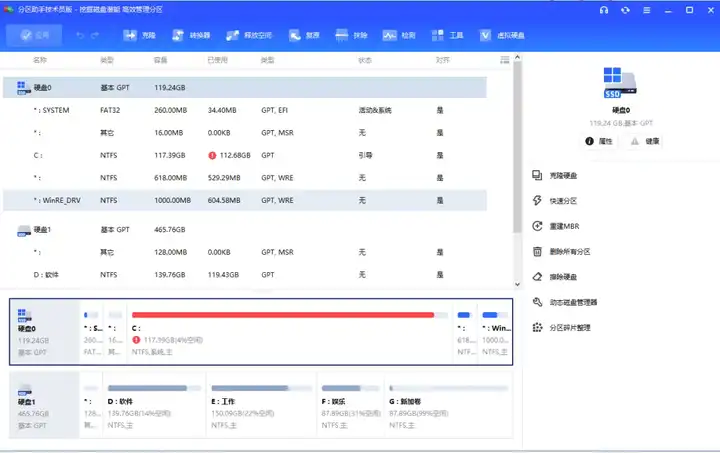The image size is (720, 453).
Task: Select the F: 娱乐 partition in the disk map
Action: (x=351, y=405)
